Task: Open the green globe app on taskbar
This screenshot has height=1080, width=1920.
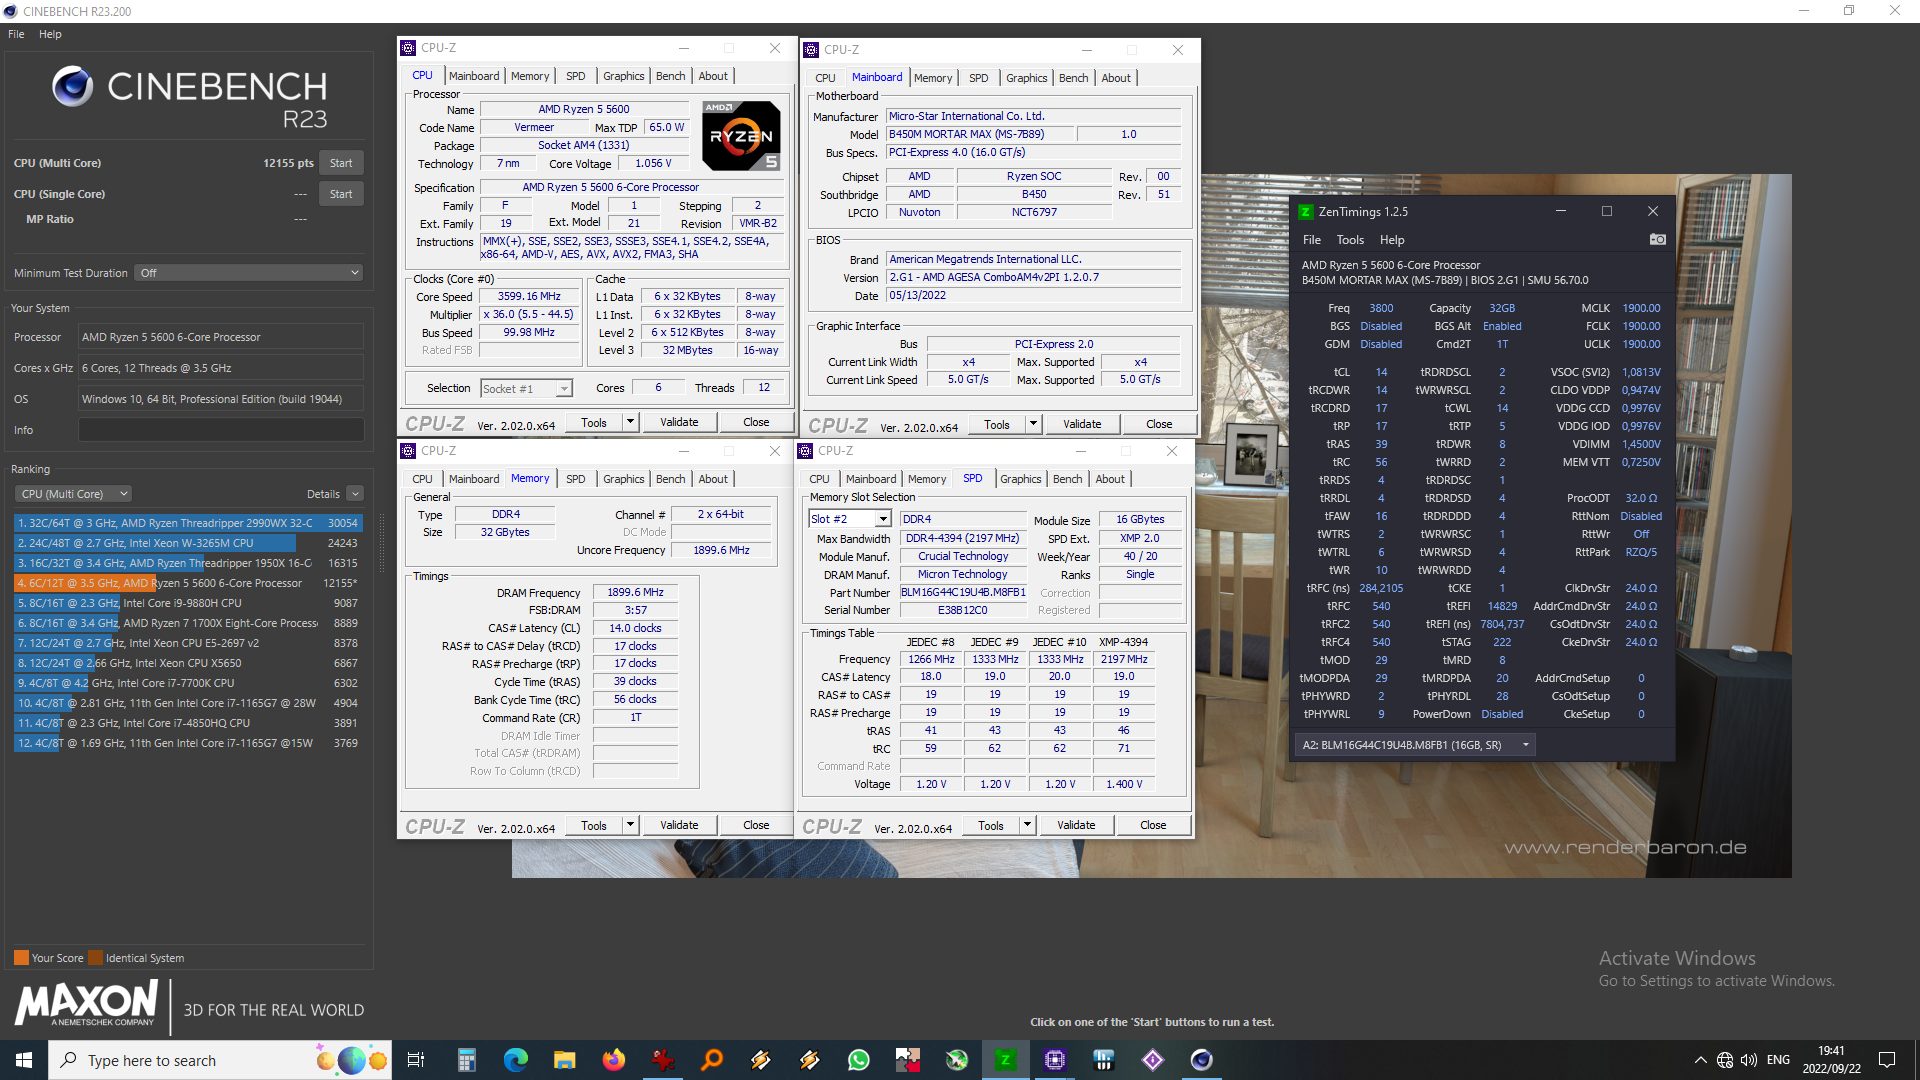Action: [956, 1060]
